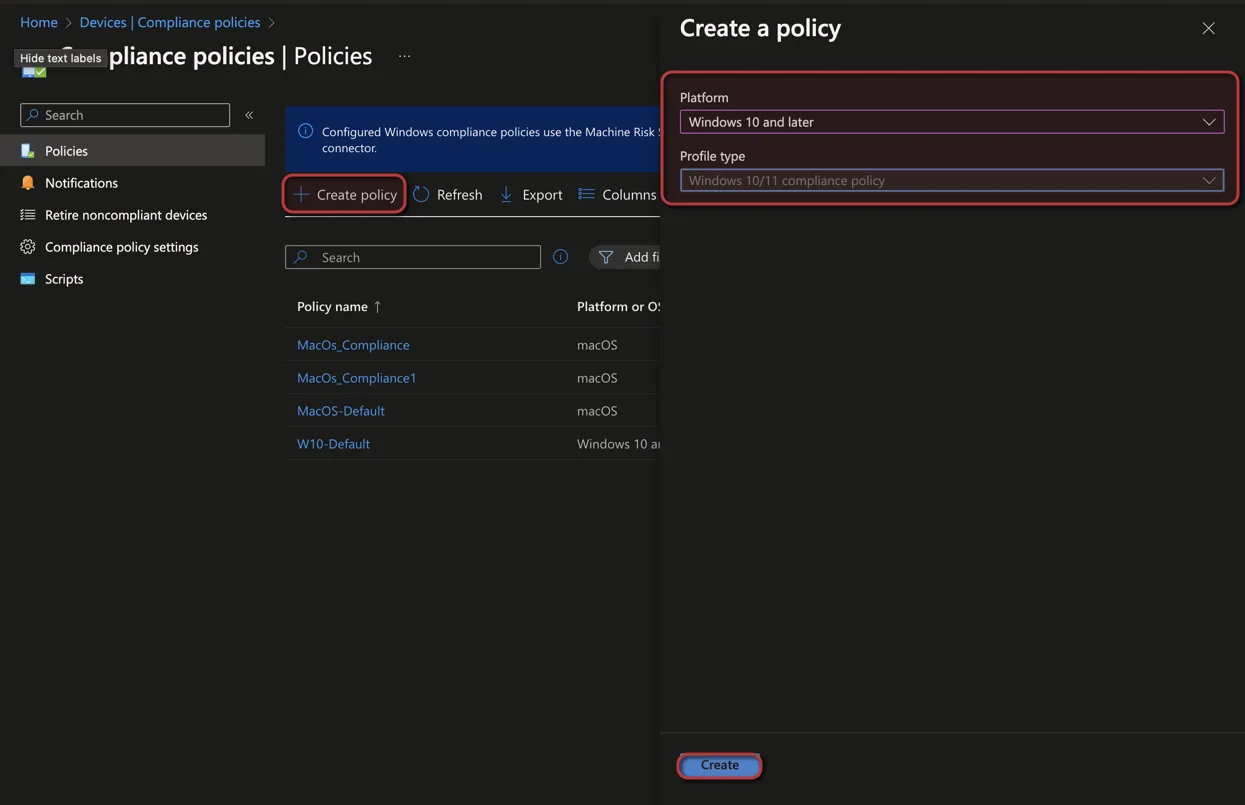Screen dimensions: 1245x805
Task: Open the ellipsis more options menu
Action: [404, 56]
